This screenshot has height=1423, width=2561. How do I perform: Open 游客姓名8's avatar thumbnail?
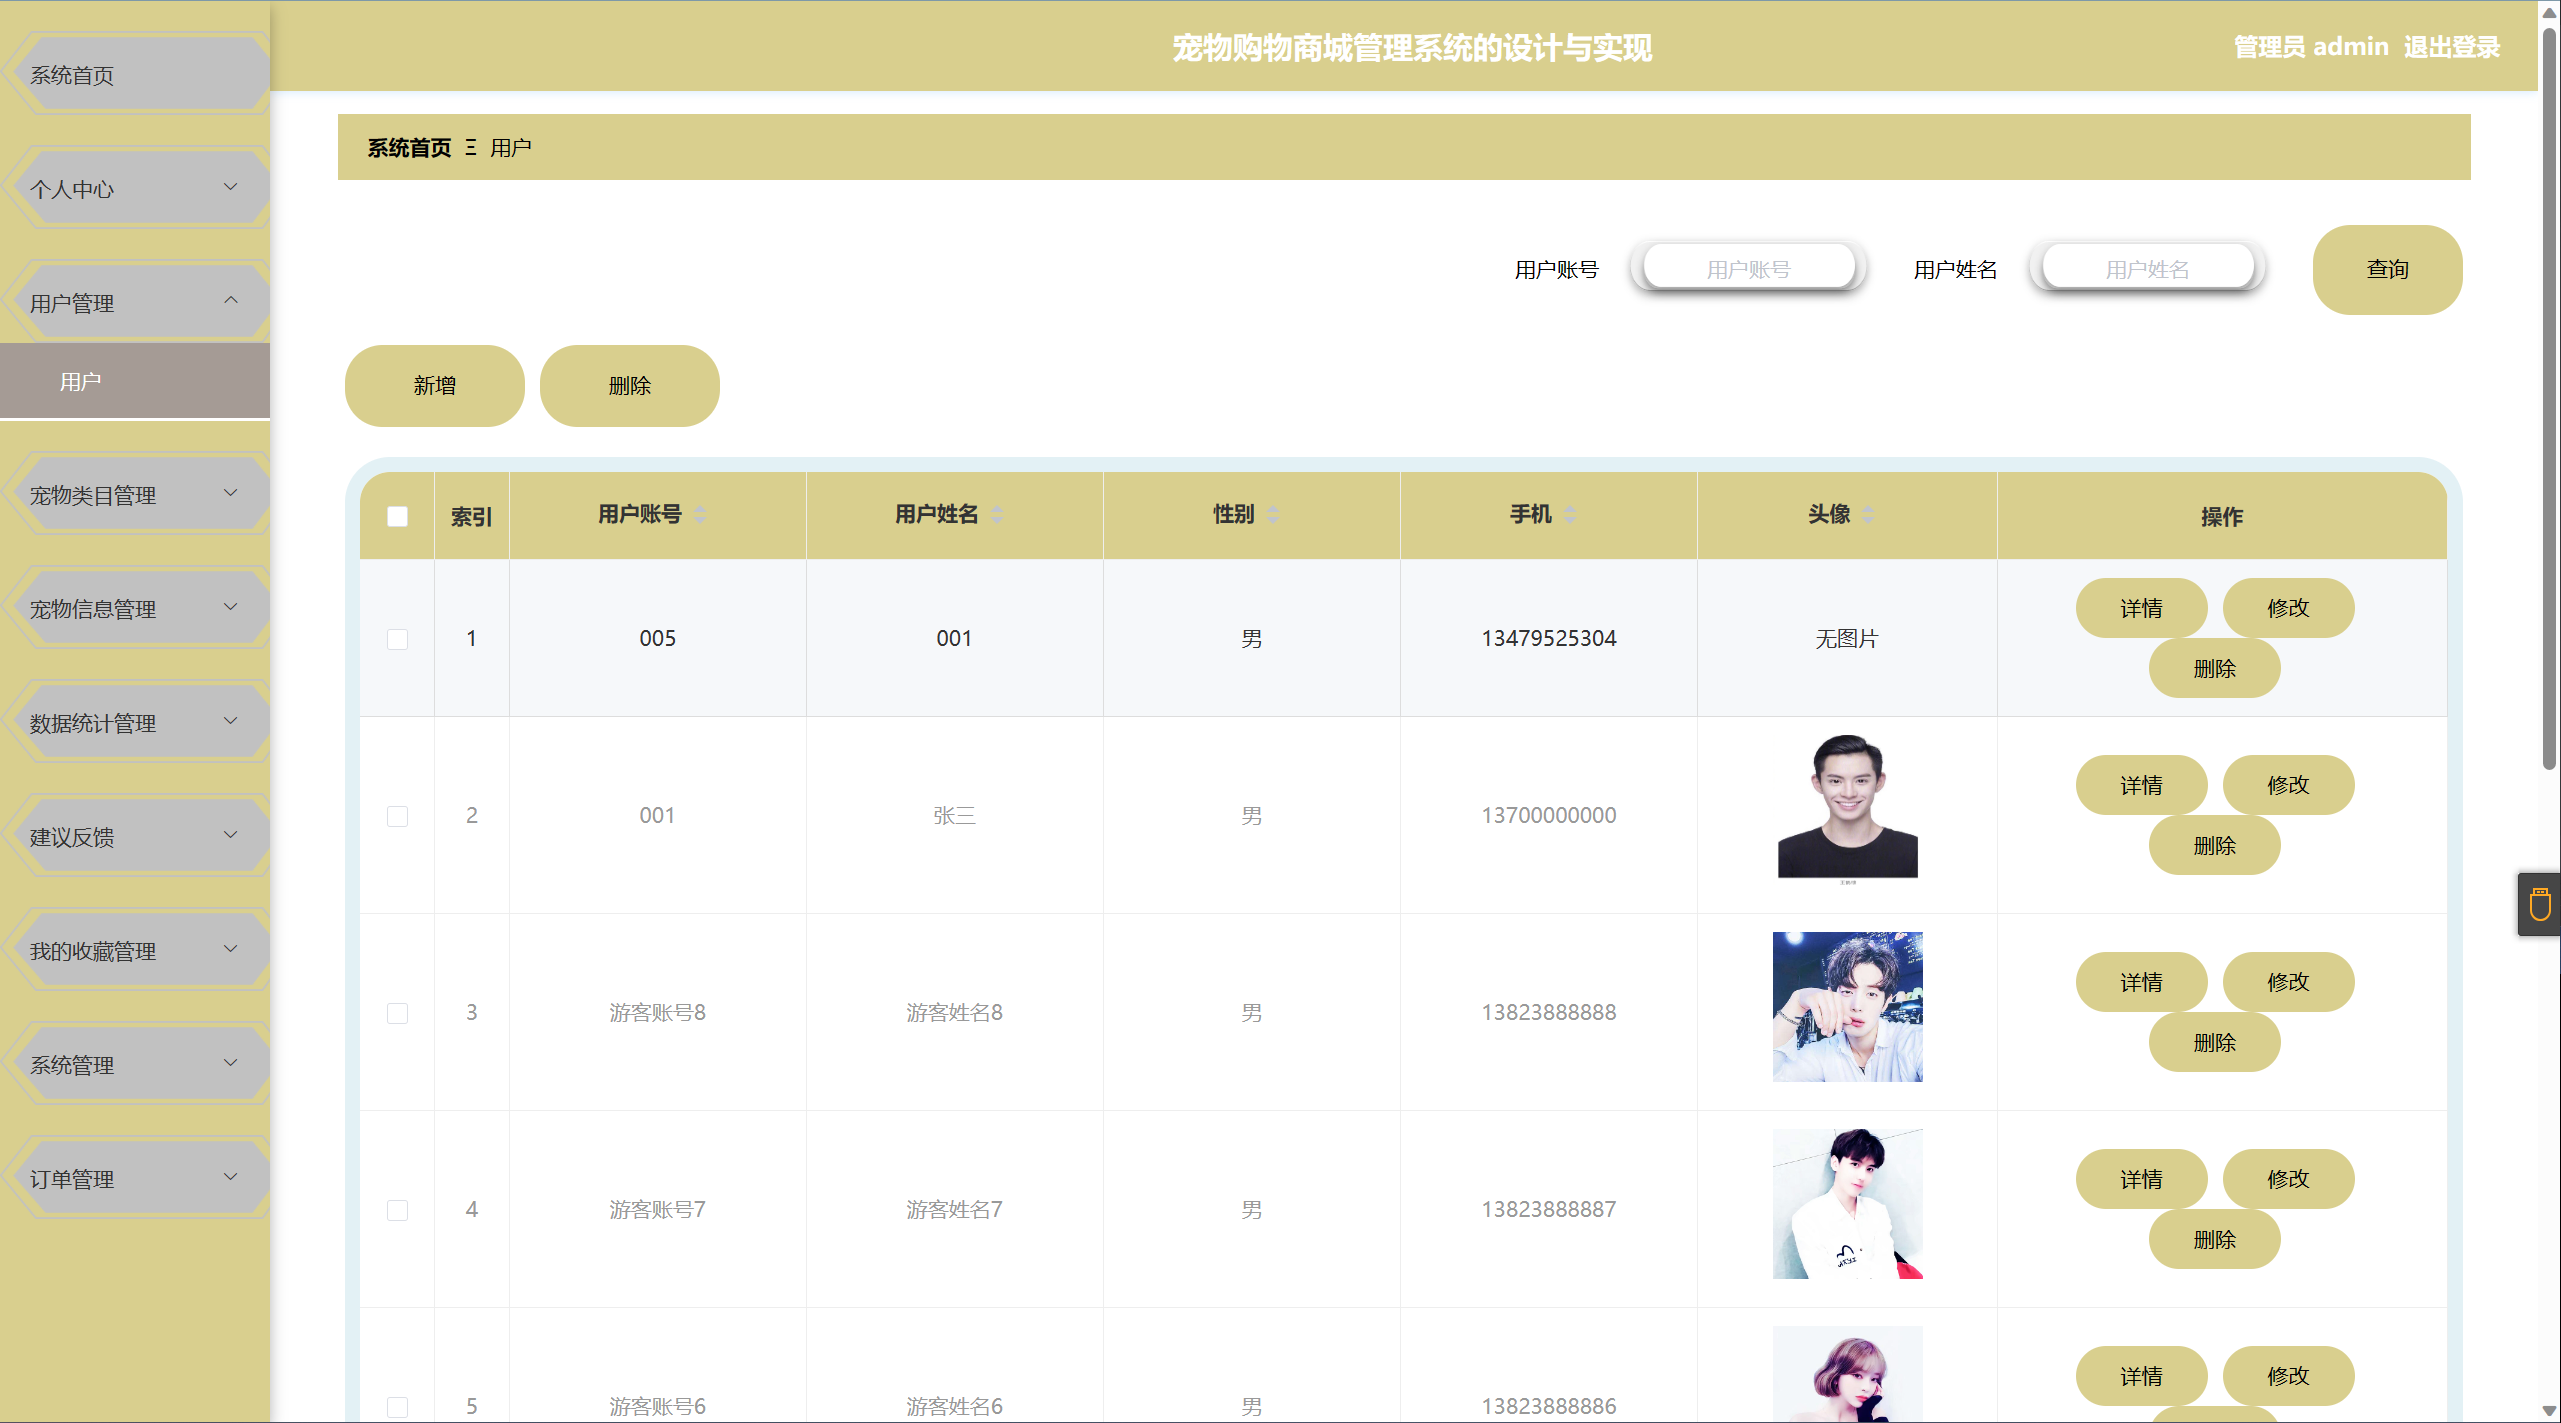point(1847,1007)
